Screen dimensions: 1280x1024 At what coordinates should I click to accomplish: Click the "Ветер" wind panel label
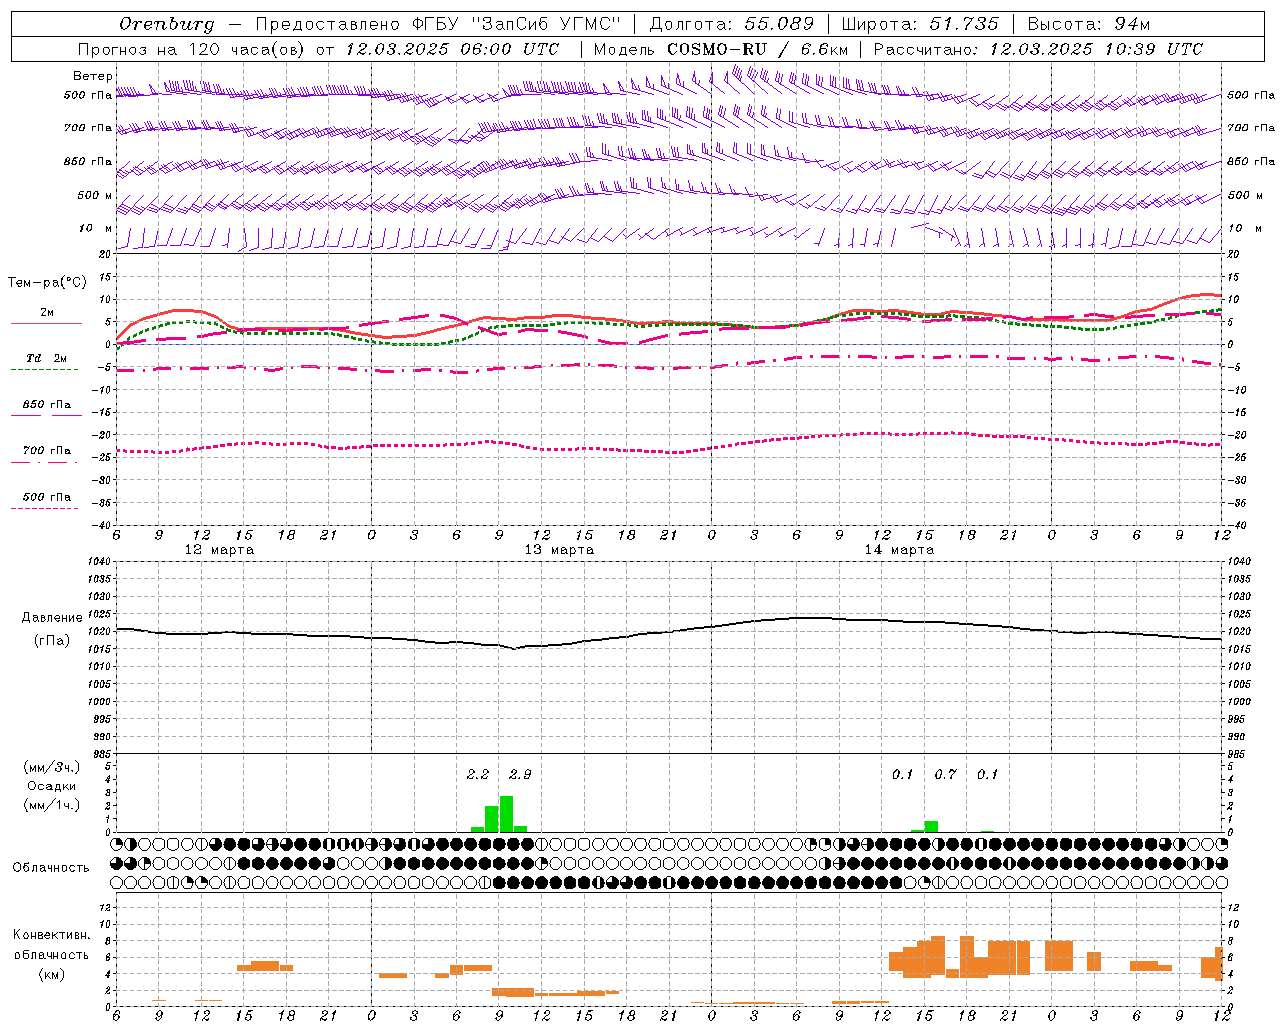click(x=93, y=76)
